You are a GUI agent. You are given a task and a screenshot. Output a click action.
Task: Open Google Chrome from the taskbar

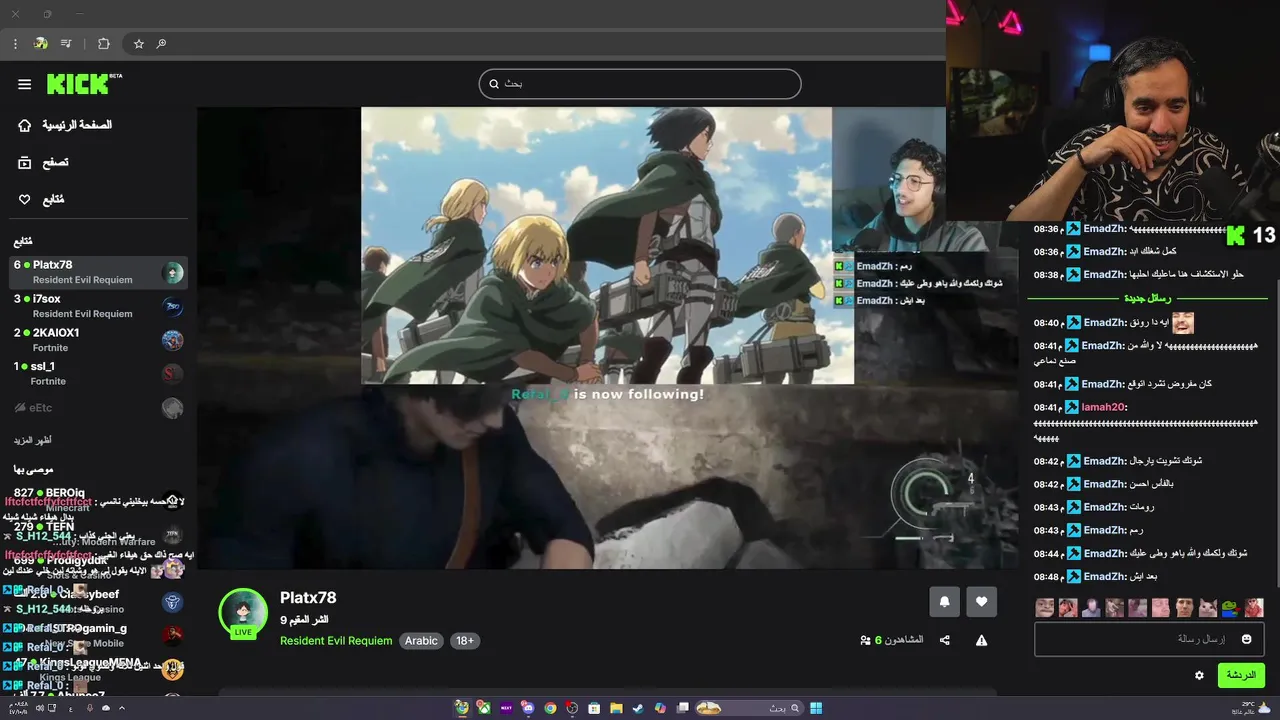point(550,708)
